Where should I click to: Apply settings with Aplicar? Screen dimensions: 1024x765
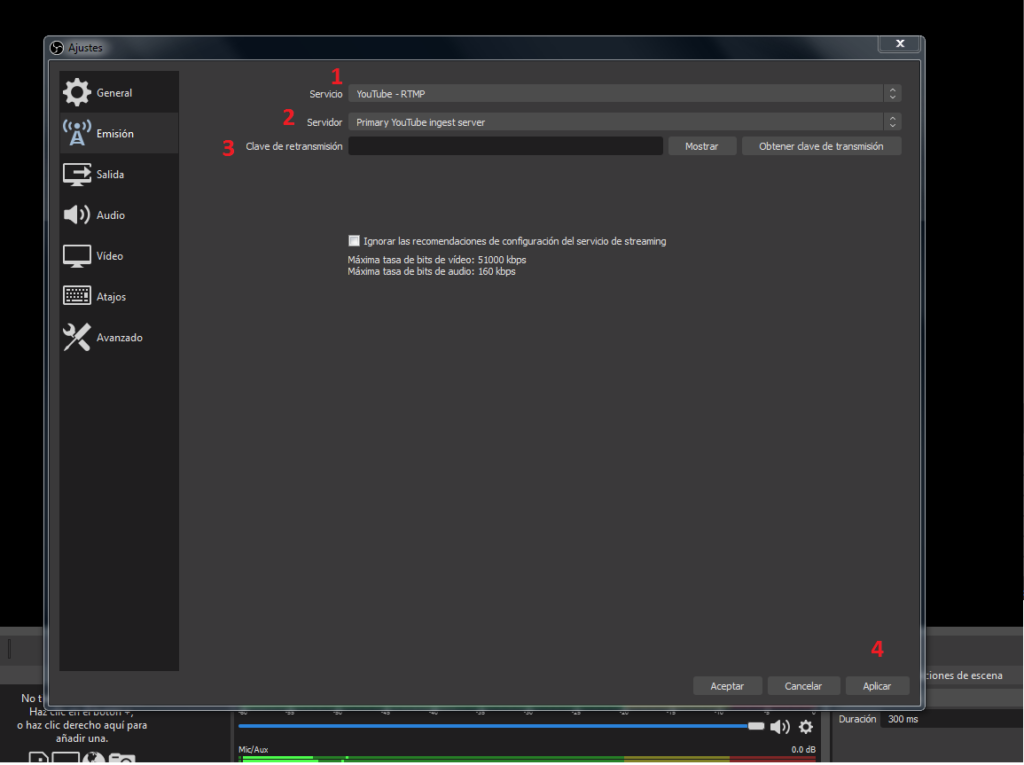(876, 686)
